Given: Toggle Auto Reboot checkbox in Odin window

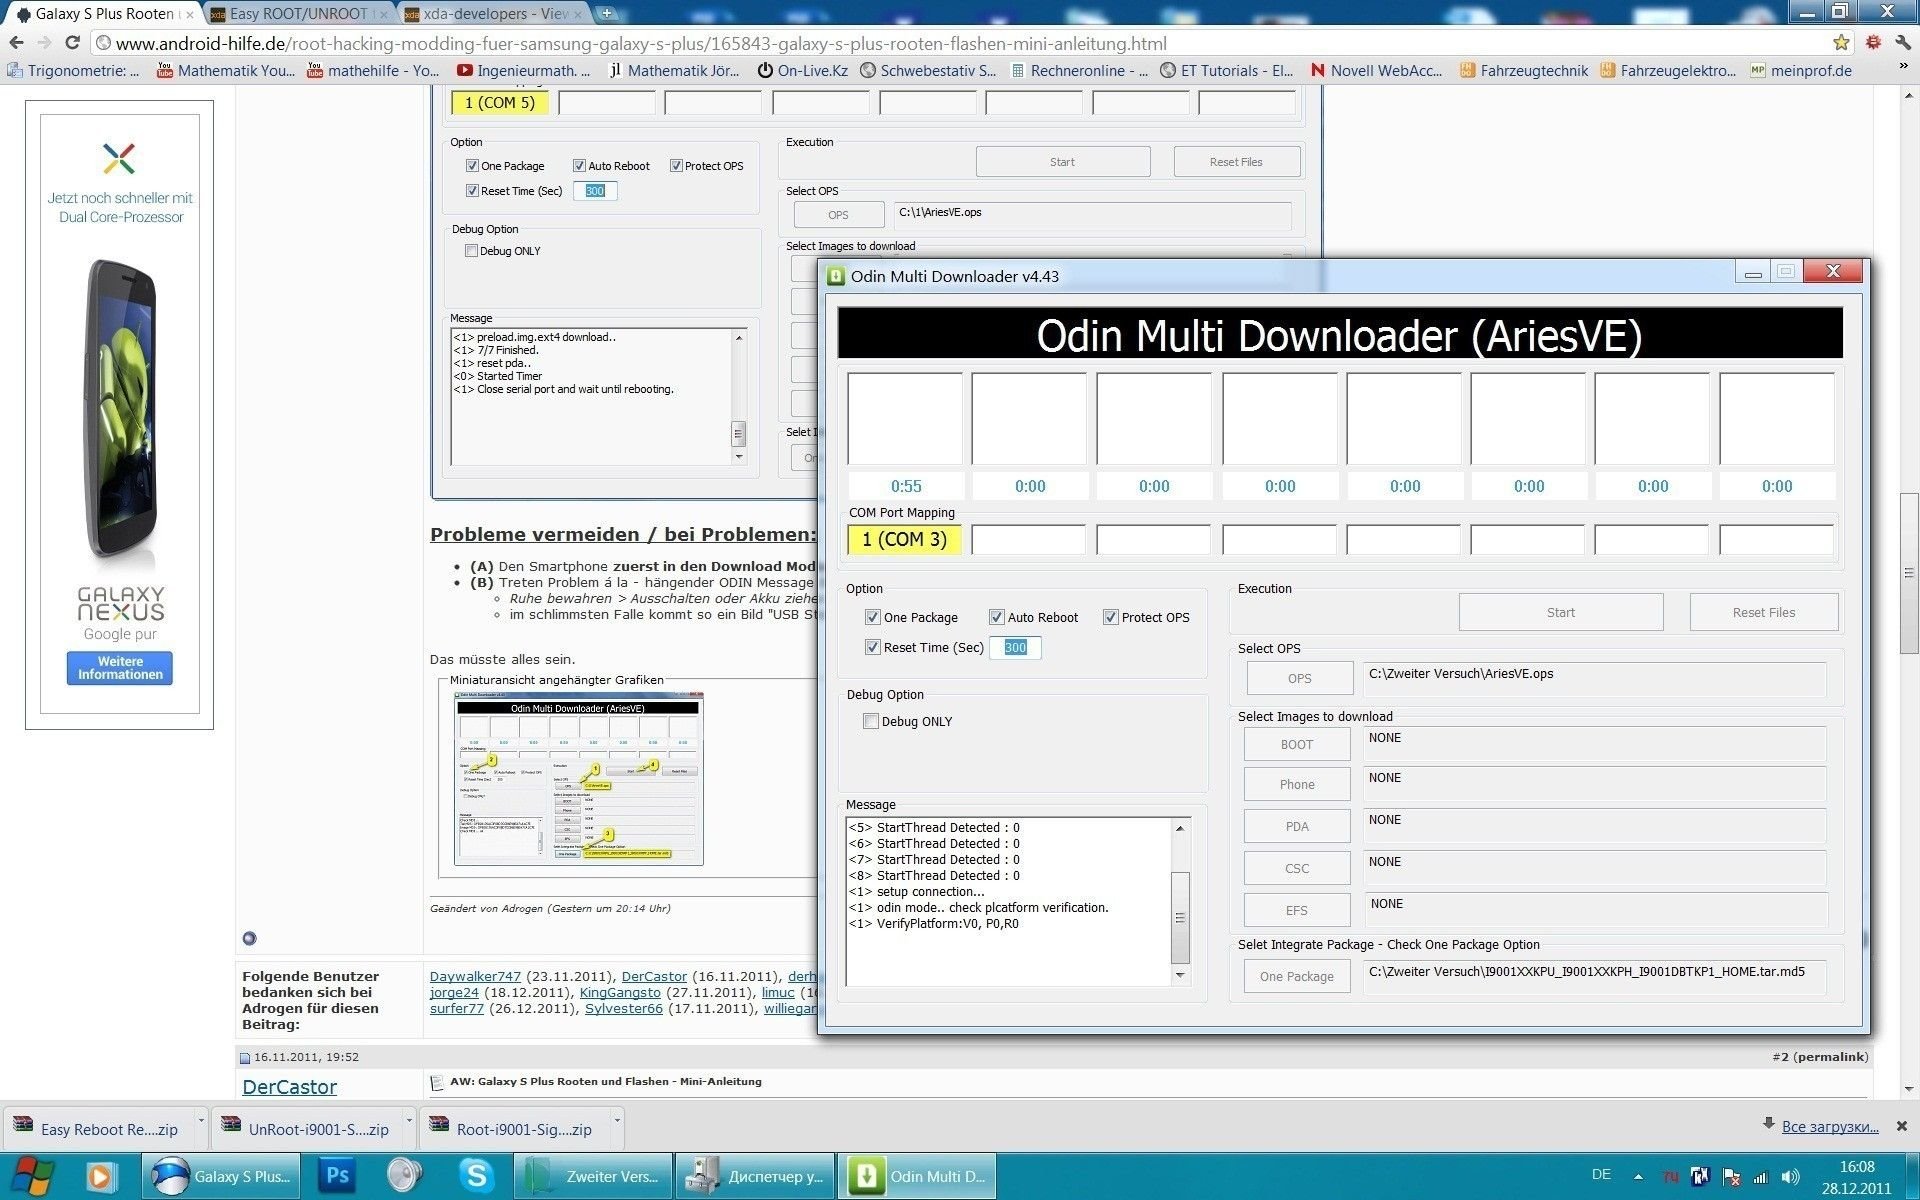Looking at the screenshot, I should point(996,617).
